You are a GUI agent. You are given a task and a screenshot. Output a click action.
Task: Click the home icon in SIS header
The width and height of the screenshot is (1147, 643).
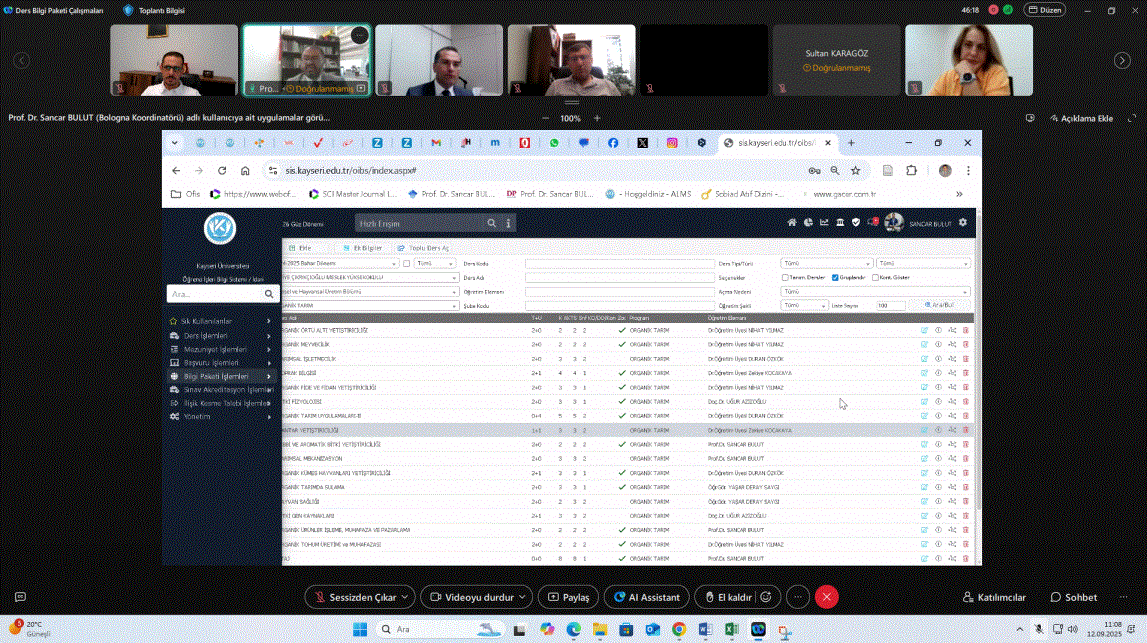point(792,223)
